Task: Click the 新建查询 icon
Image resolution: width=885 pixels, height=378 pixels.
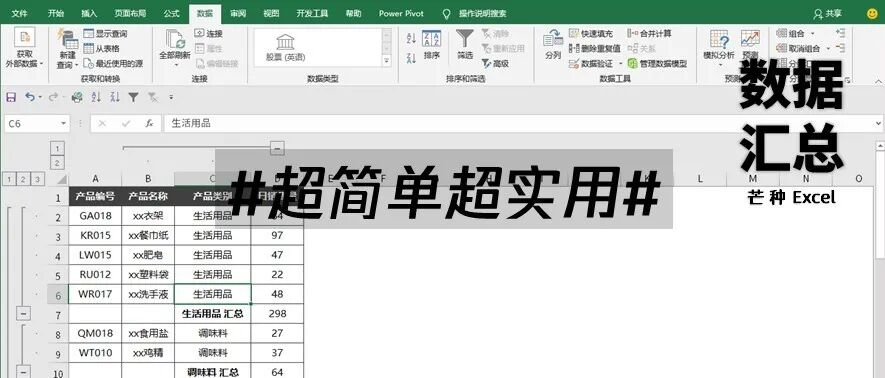Action: (x=67, y=39)
